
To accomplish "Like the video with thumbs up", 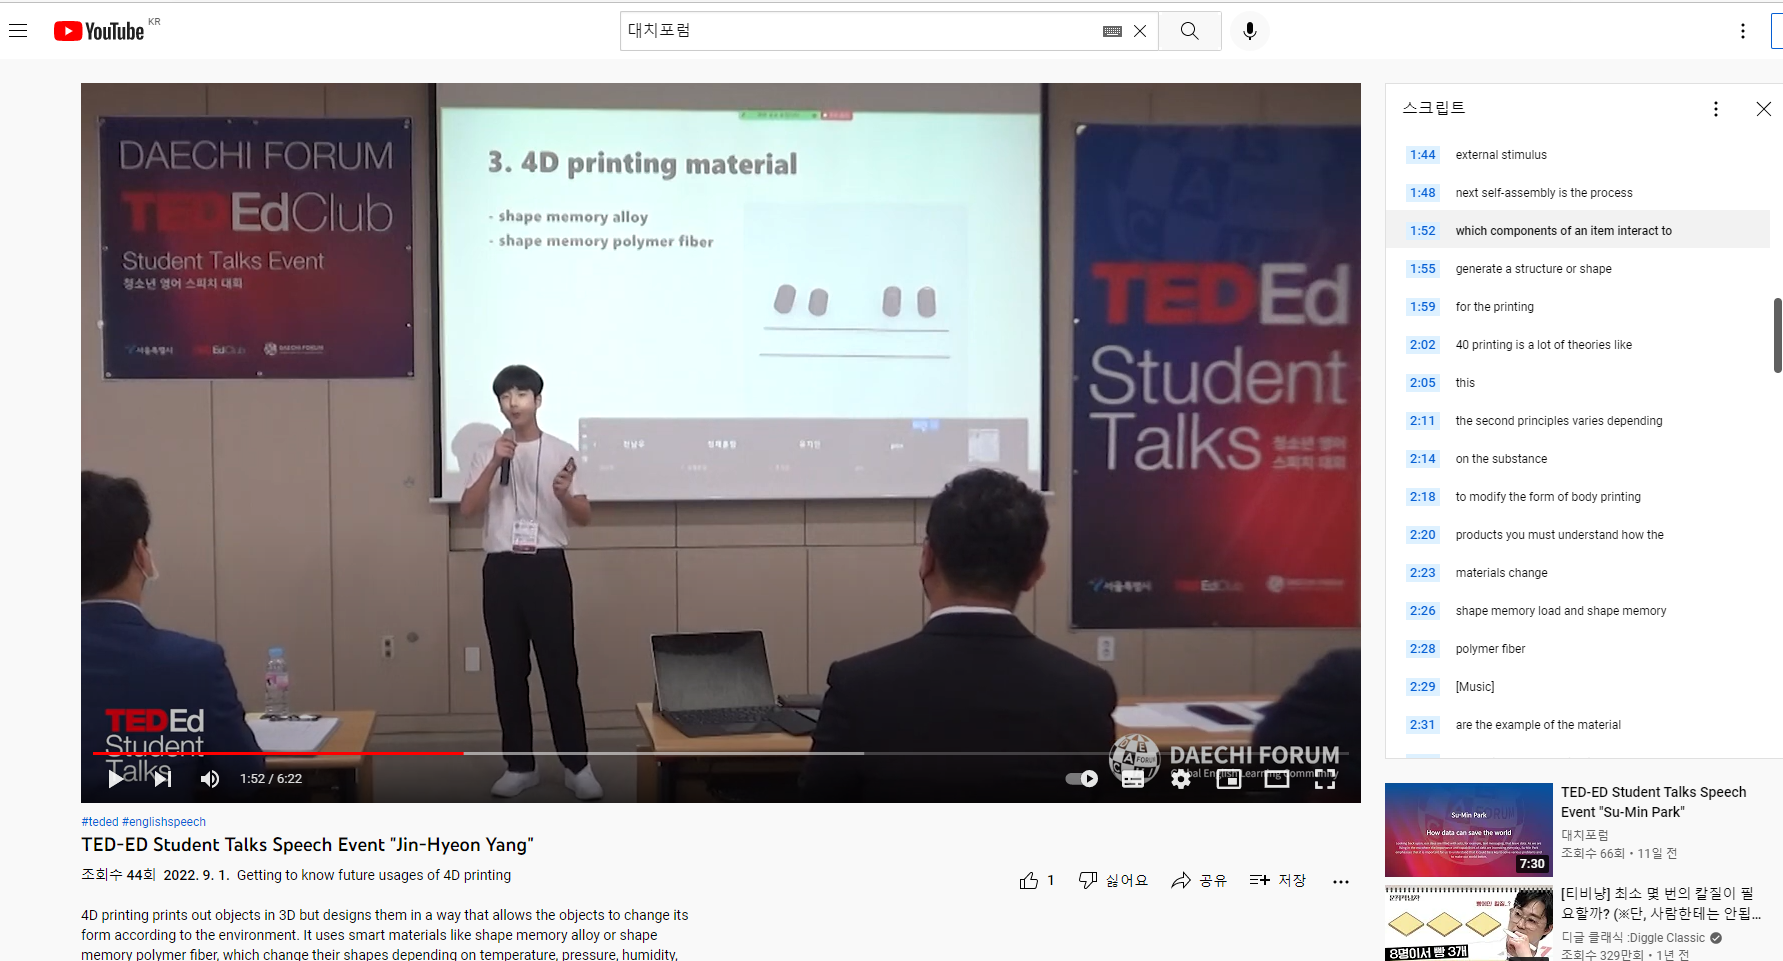I will click(x=1029, y=881).
